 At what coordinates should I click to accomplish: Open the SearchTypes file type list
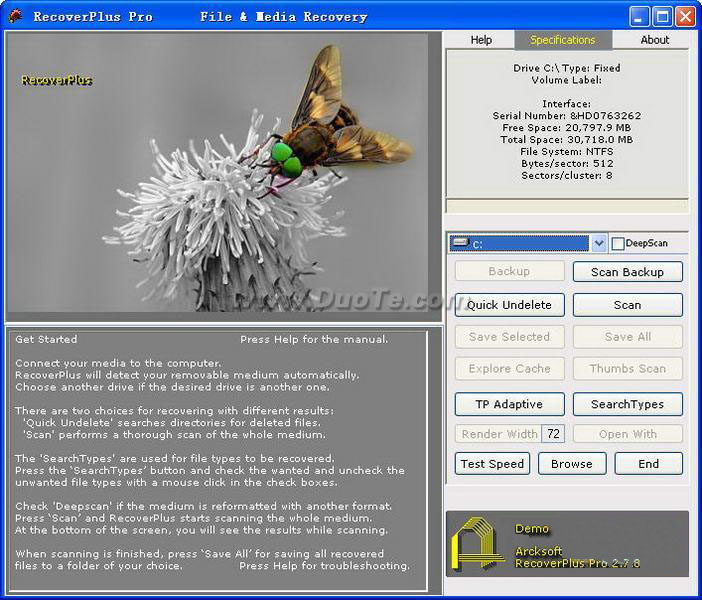pyautogui.click(x=627, y=404)
